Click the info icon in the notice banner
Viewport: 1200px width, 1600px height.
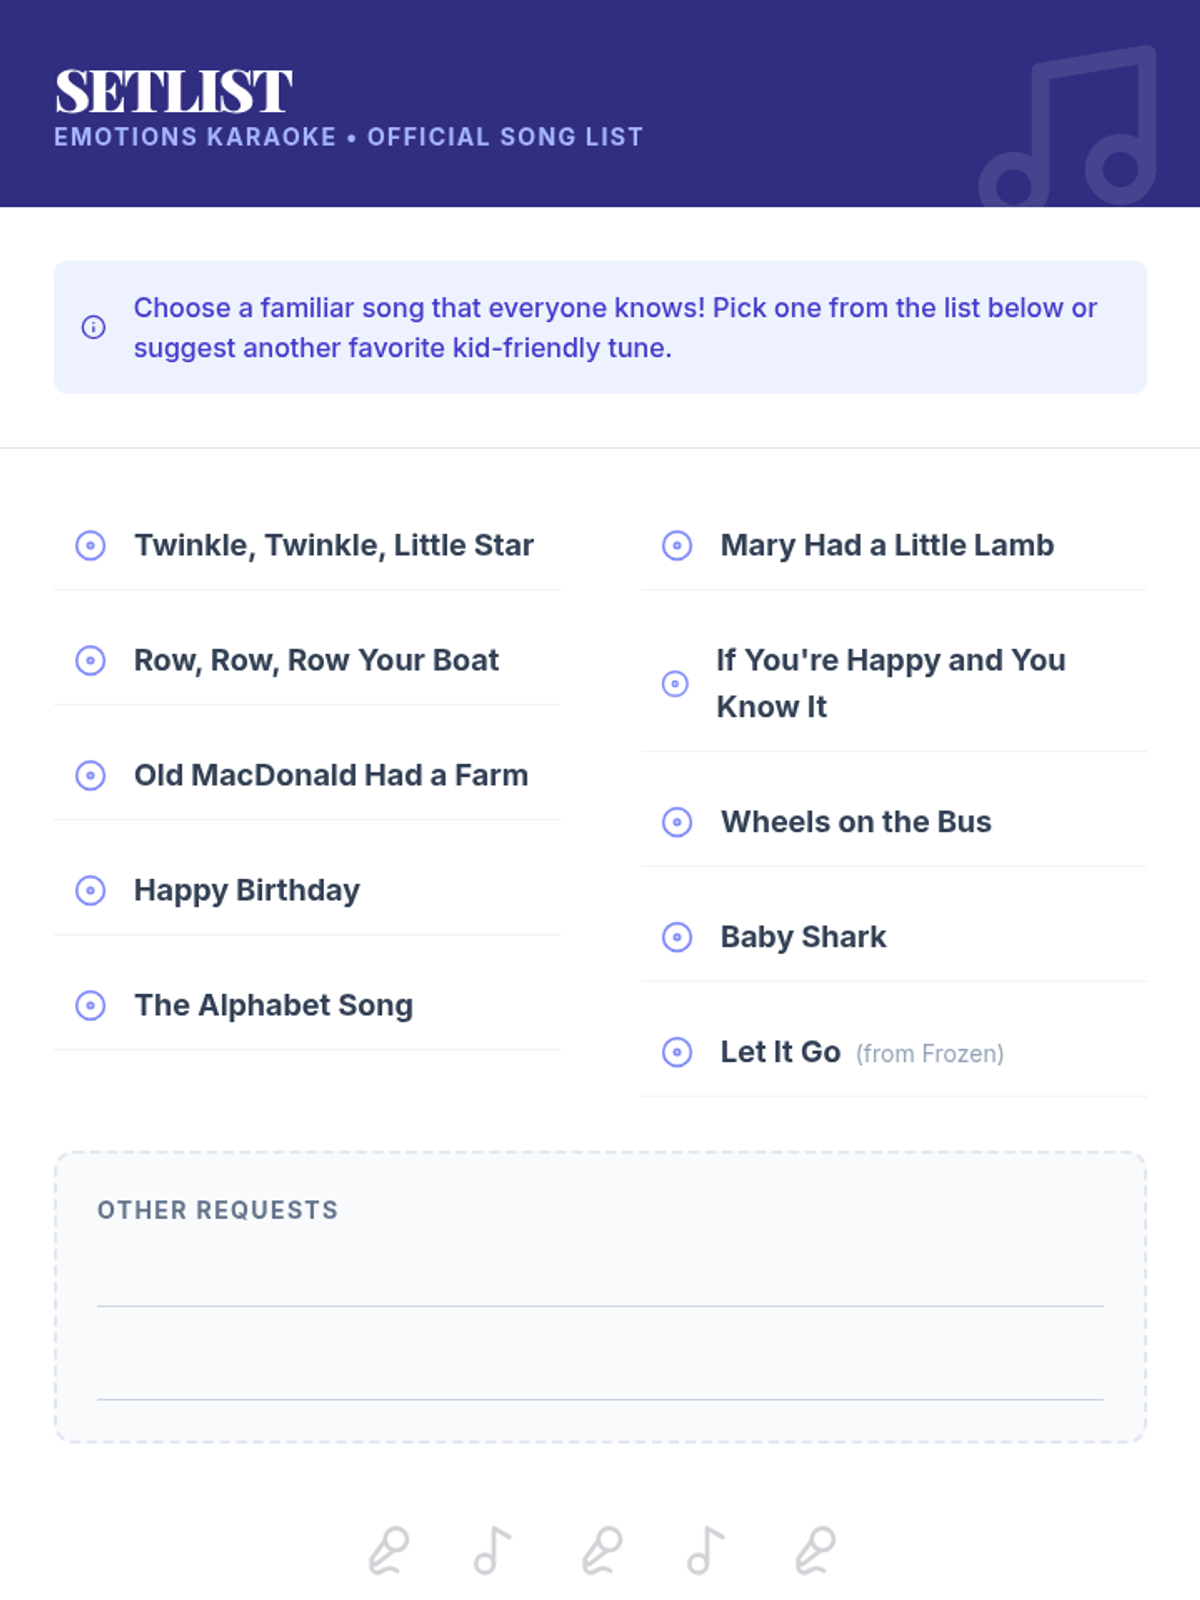click(93, 327)
